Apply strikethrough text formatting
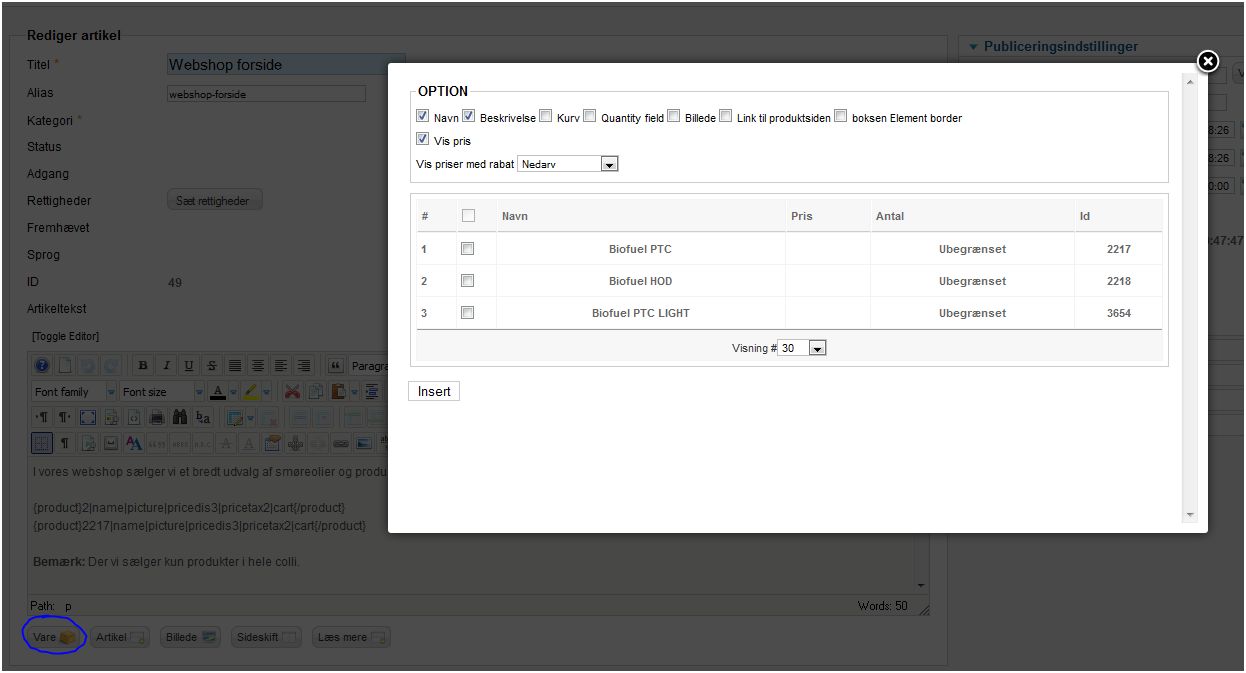Viewport: 1246px width, 673px height. click(x=212, y=366)
